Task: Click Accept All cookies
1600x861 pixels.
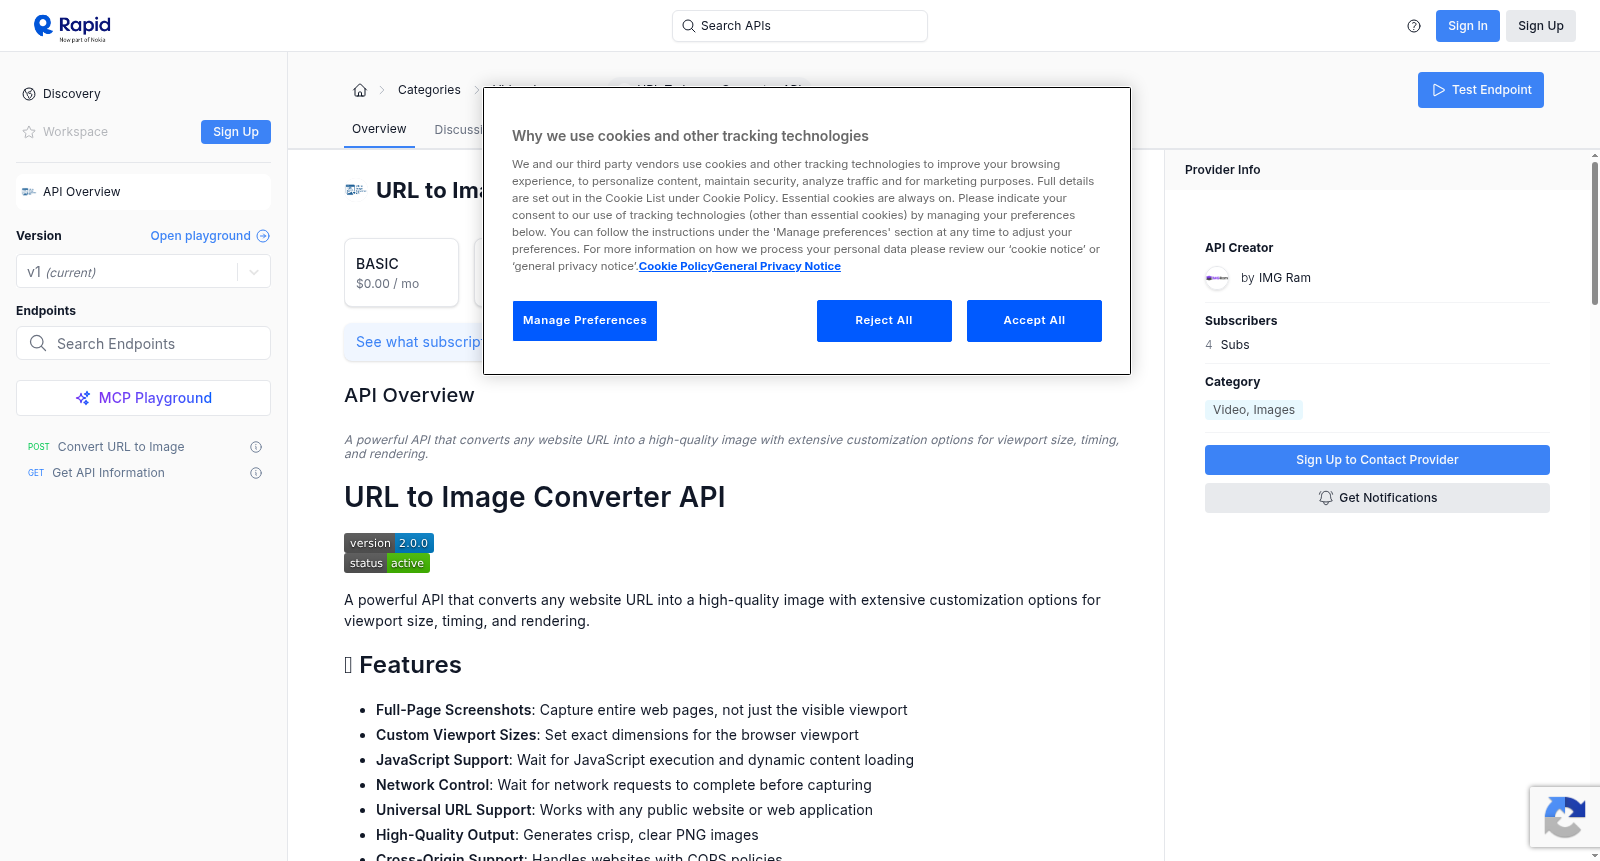Action: point(1034,321)
